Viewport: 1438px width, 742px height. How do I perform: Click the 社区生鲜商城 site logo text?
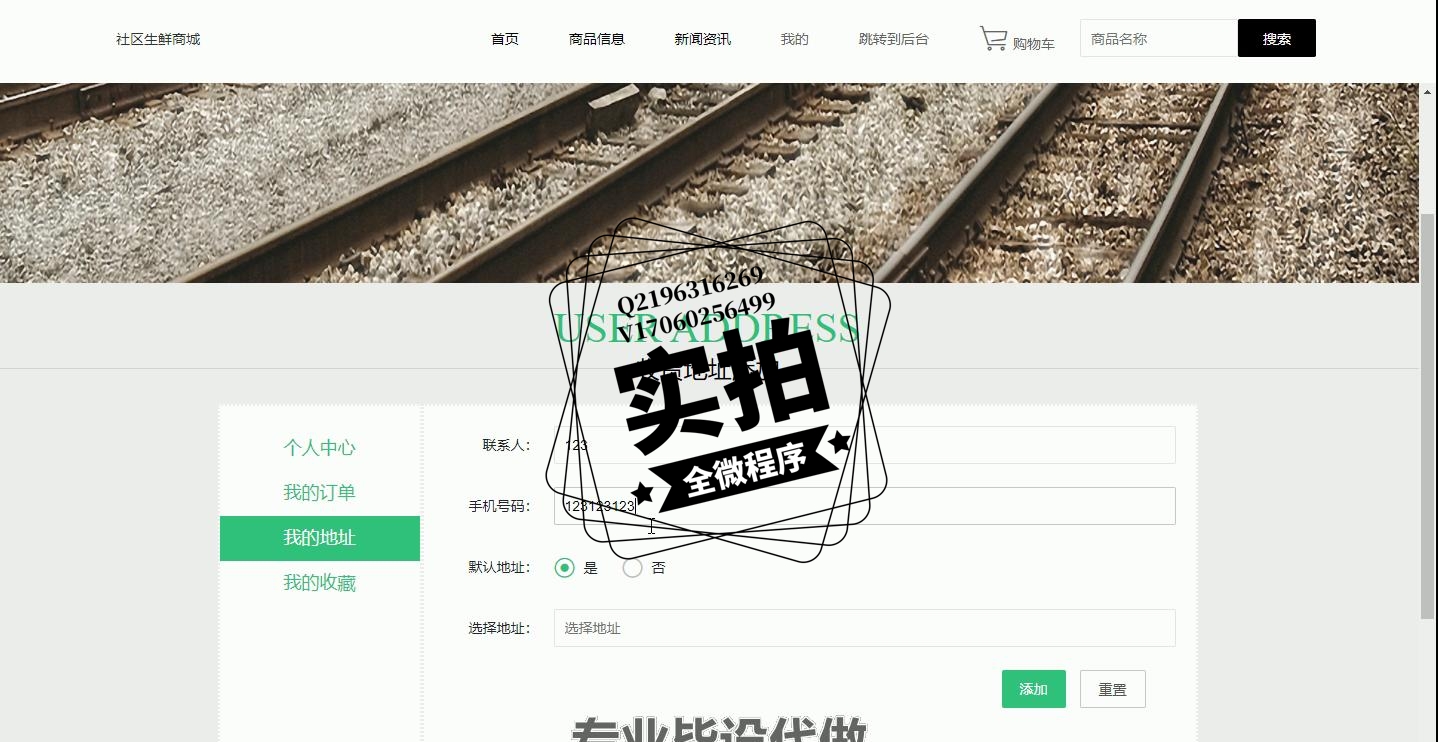coord(158,39)
